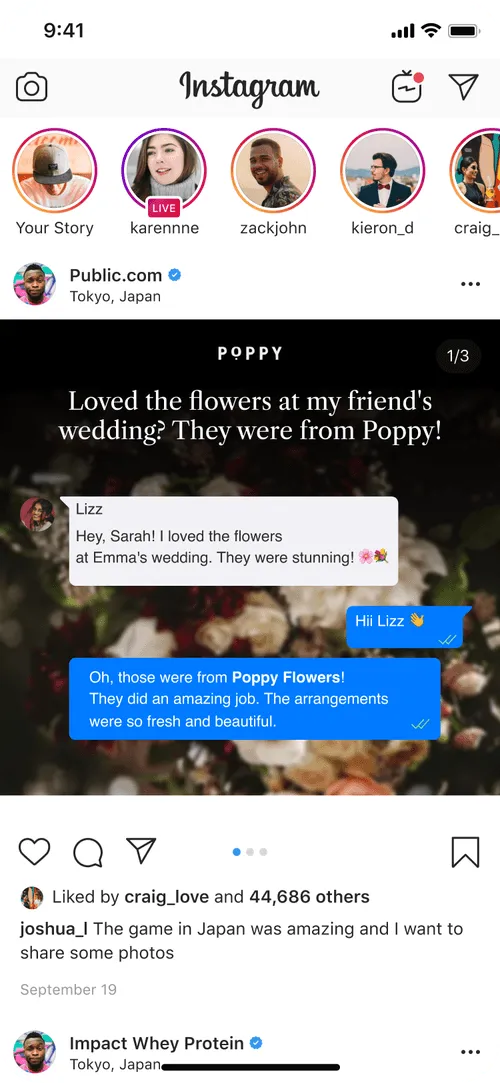Open direct messages paper plane icon
500x1083 pixels.
tap(463, 86)
